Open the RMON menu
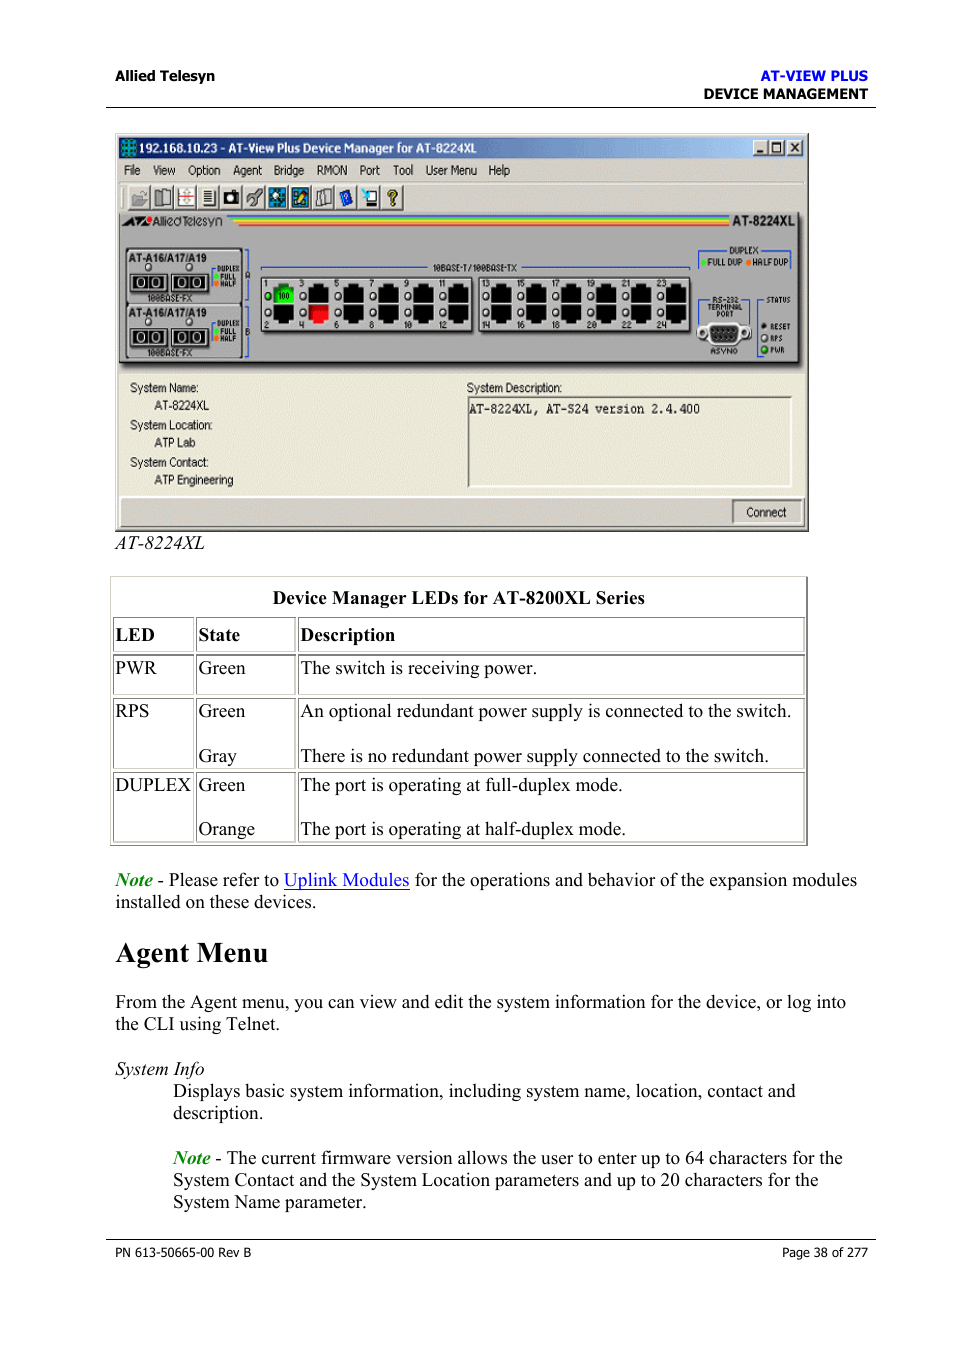 pyautogui.click(x=332, y=171)
